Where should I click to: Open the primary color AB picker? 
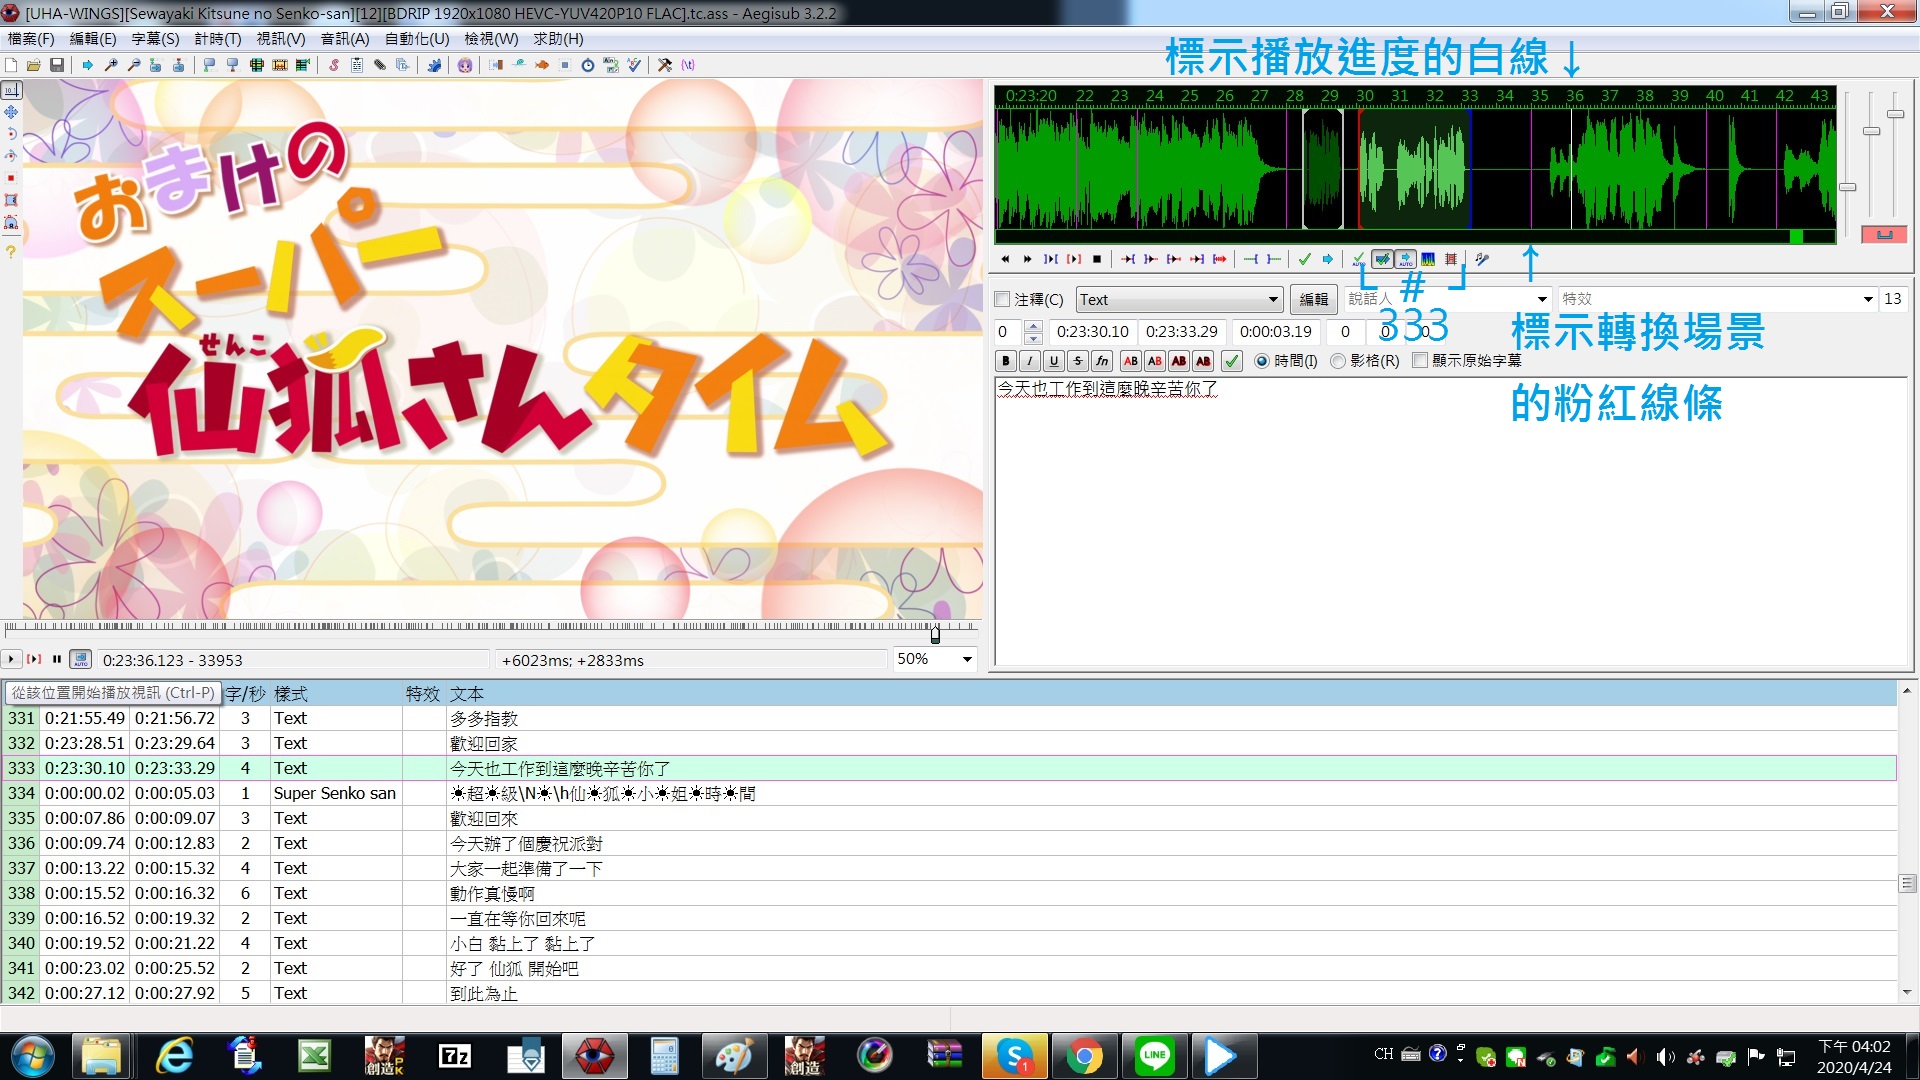click(1130, 361)
